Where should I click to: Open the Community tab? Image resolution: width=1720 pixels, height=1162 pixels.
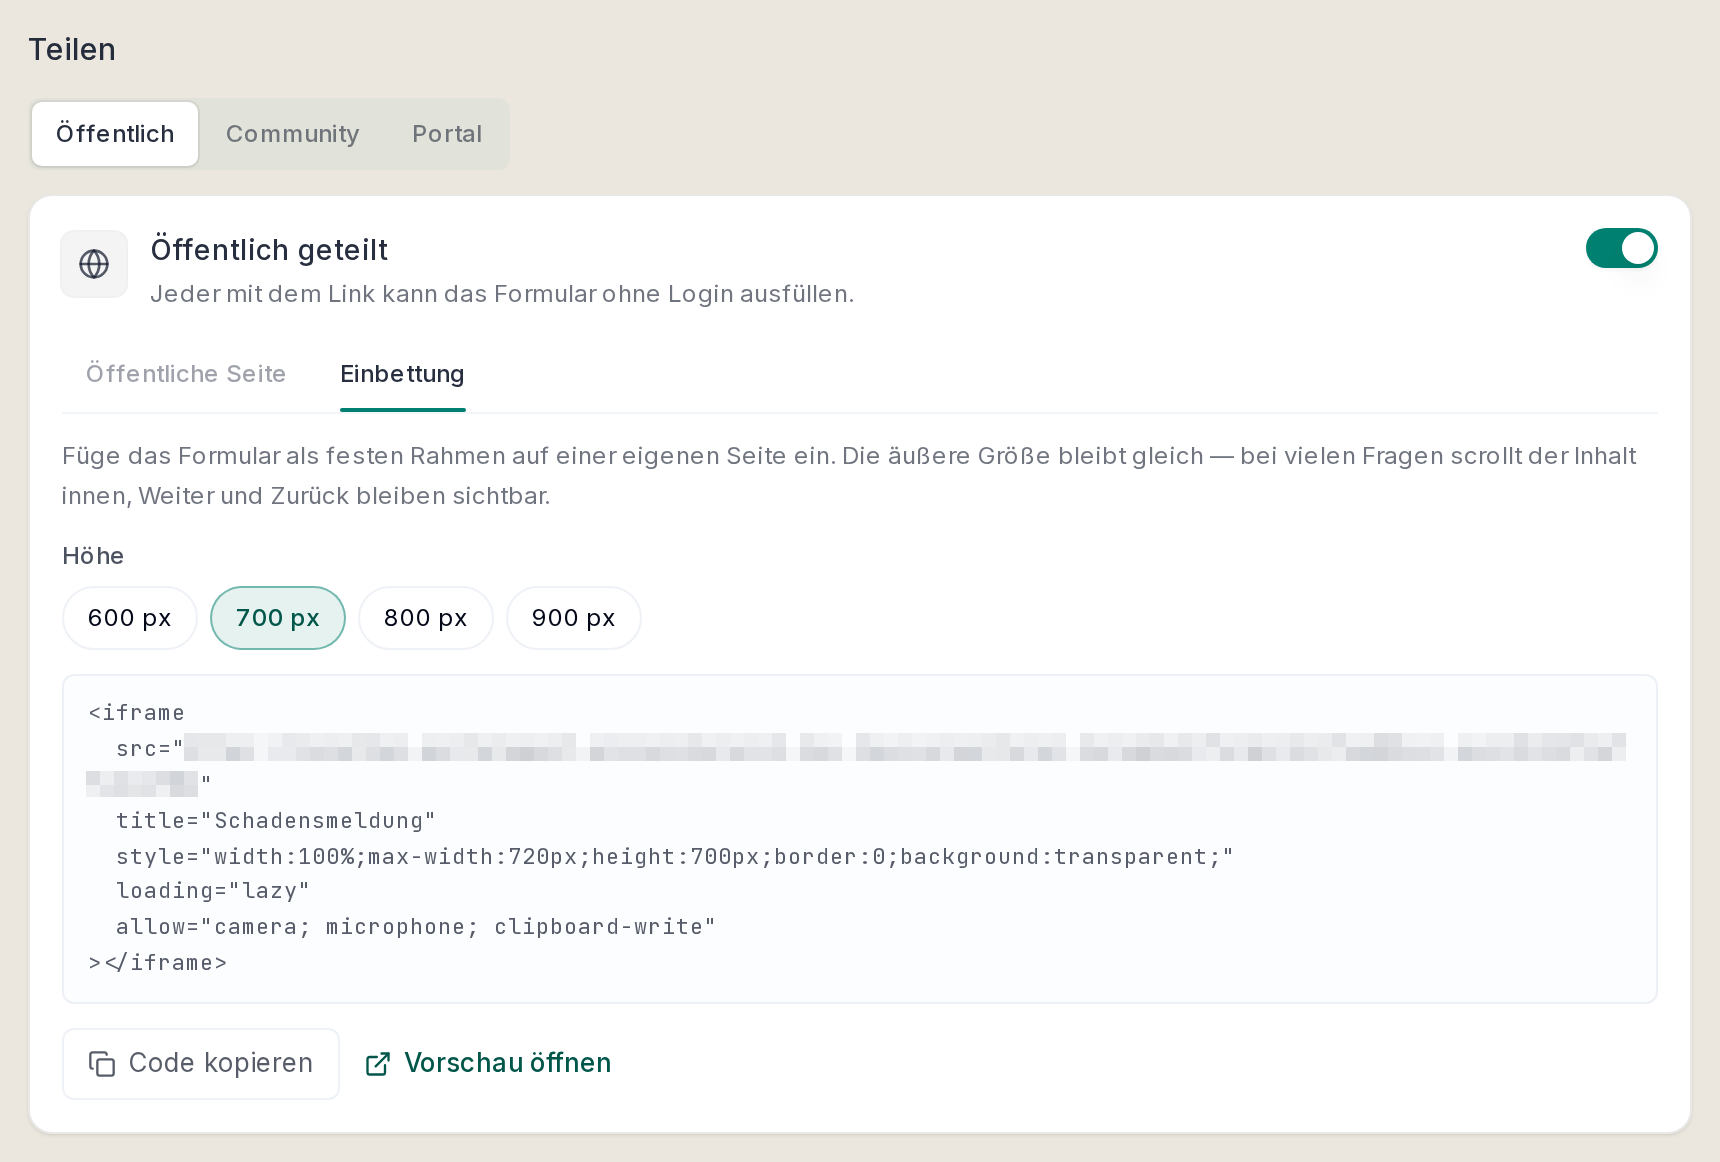[292, 134]
